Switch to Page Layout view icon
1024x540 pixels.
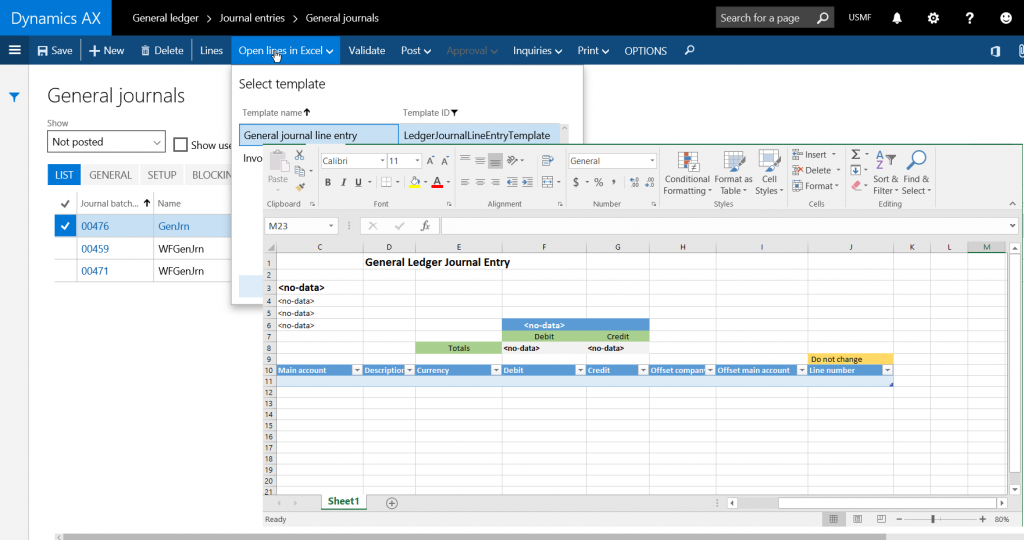click(x=857, y=519)
